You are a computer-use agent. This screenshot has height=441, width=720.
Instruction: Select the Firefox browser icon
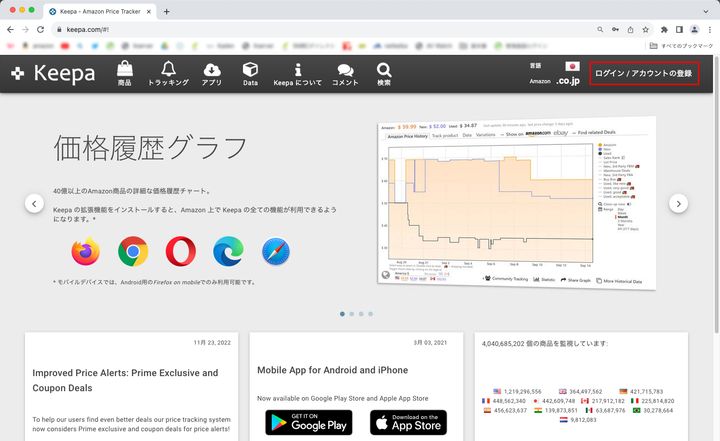point(86,252)
